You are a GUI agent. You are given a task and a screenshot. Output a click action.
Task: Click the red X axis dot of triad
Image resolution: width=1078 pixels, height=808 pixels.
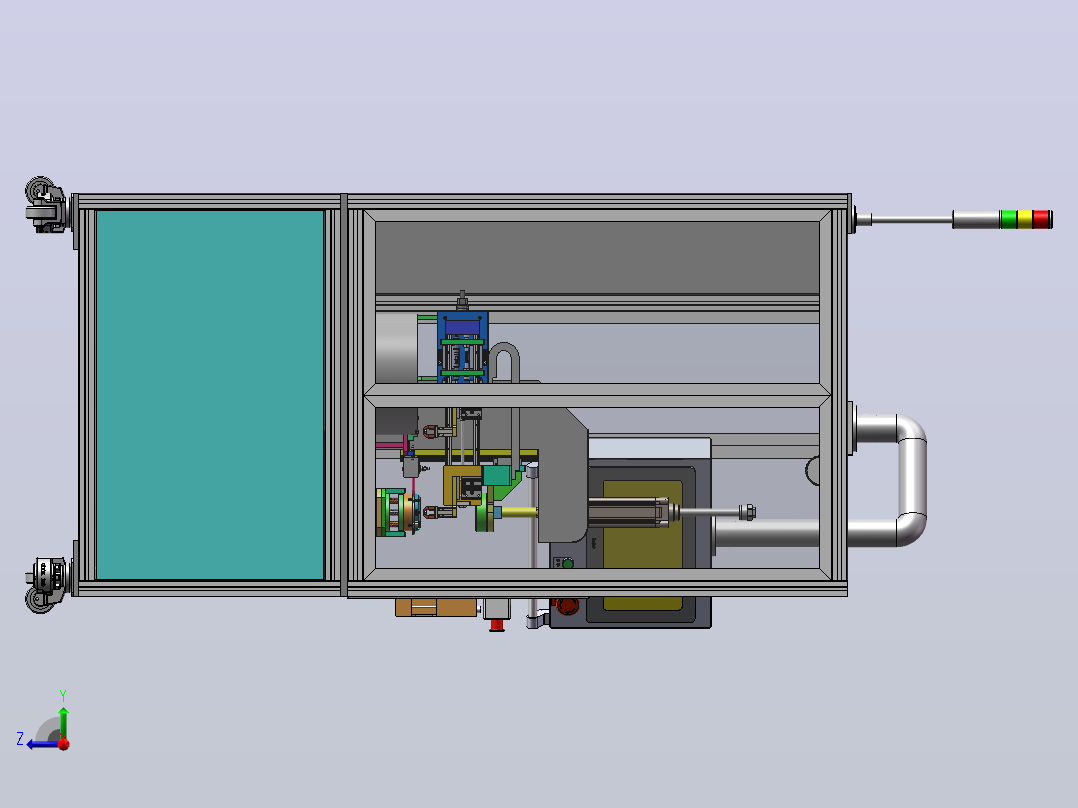pyautogui.click(x=64, y=743)
